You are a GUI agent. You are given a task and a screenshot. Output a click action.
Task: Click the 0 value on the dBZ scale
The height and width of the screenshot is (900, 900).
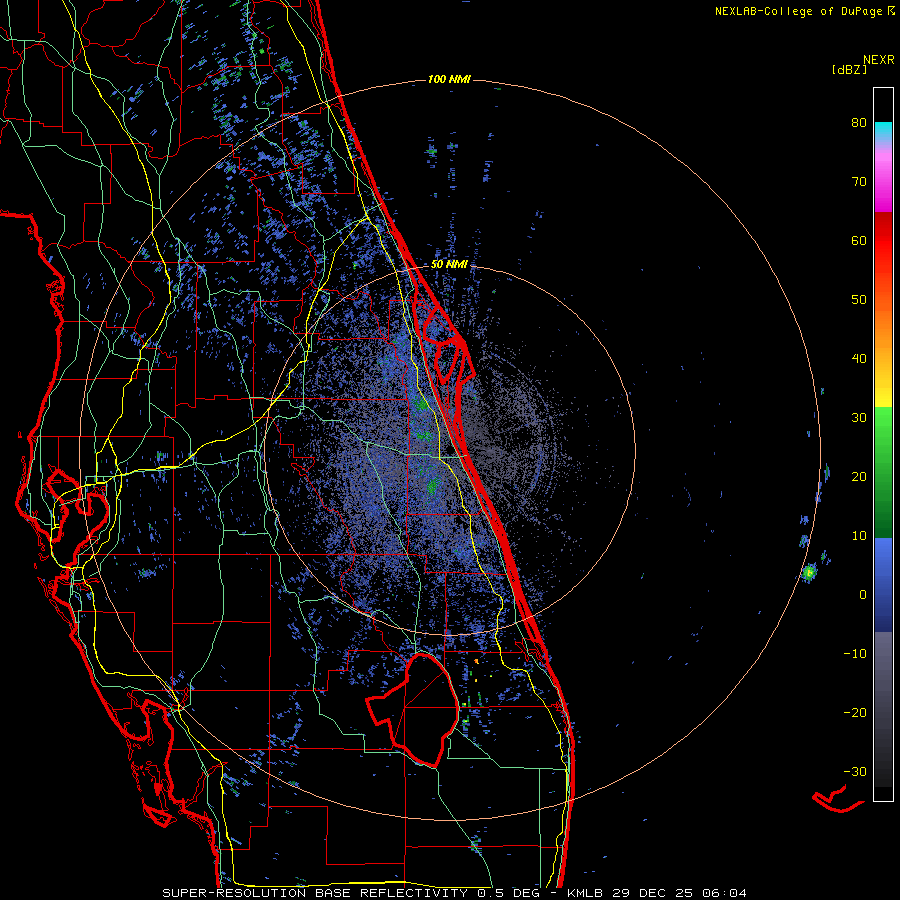[863, 595]
